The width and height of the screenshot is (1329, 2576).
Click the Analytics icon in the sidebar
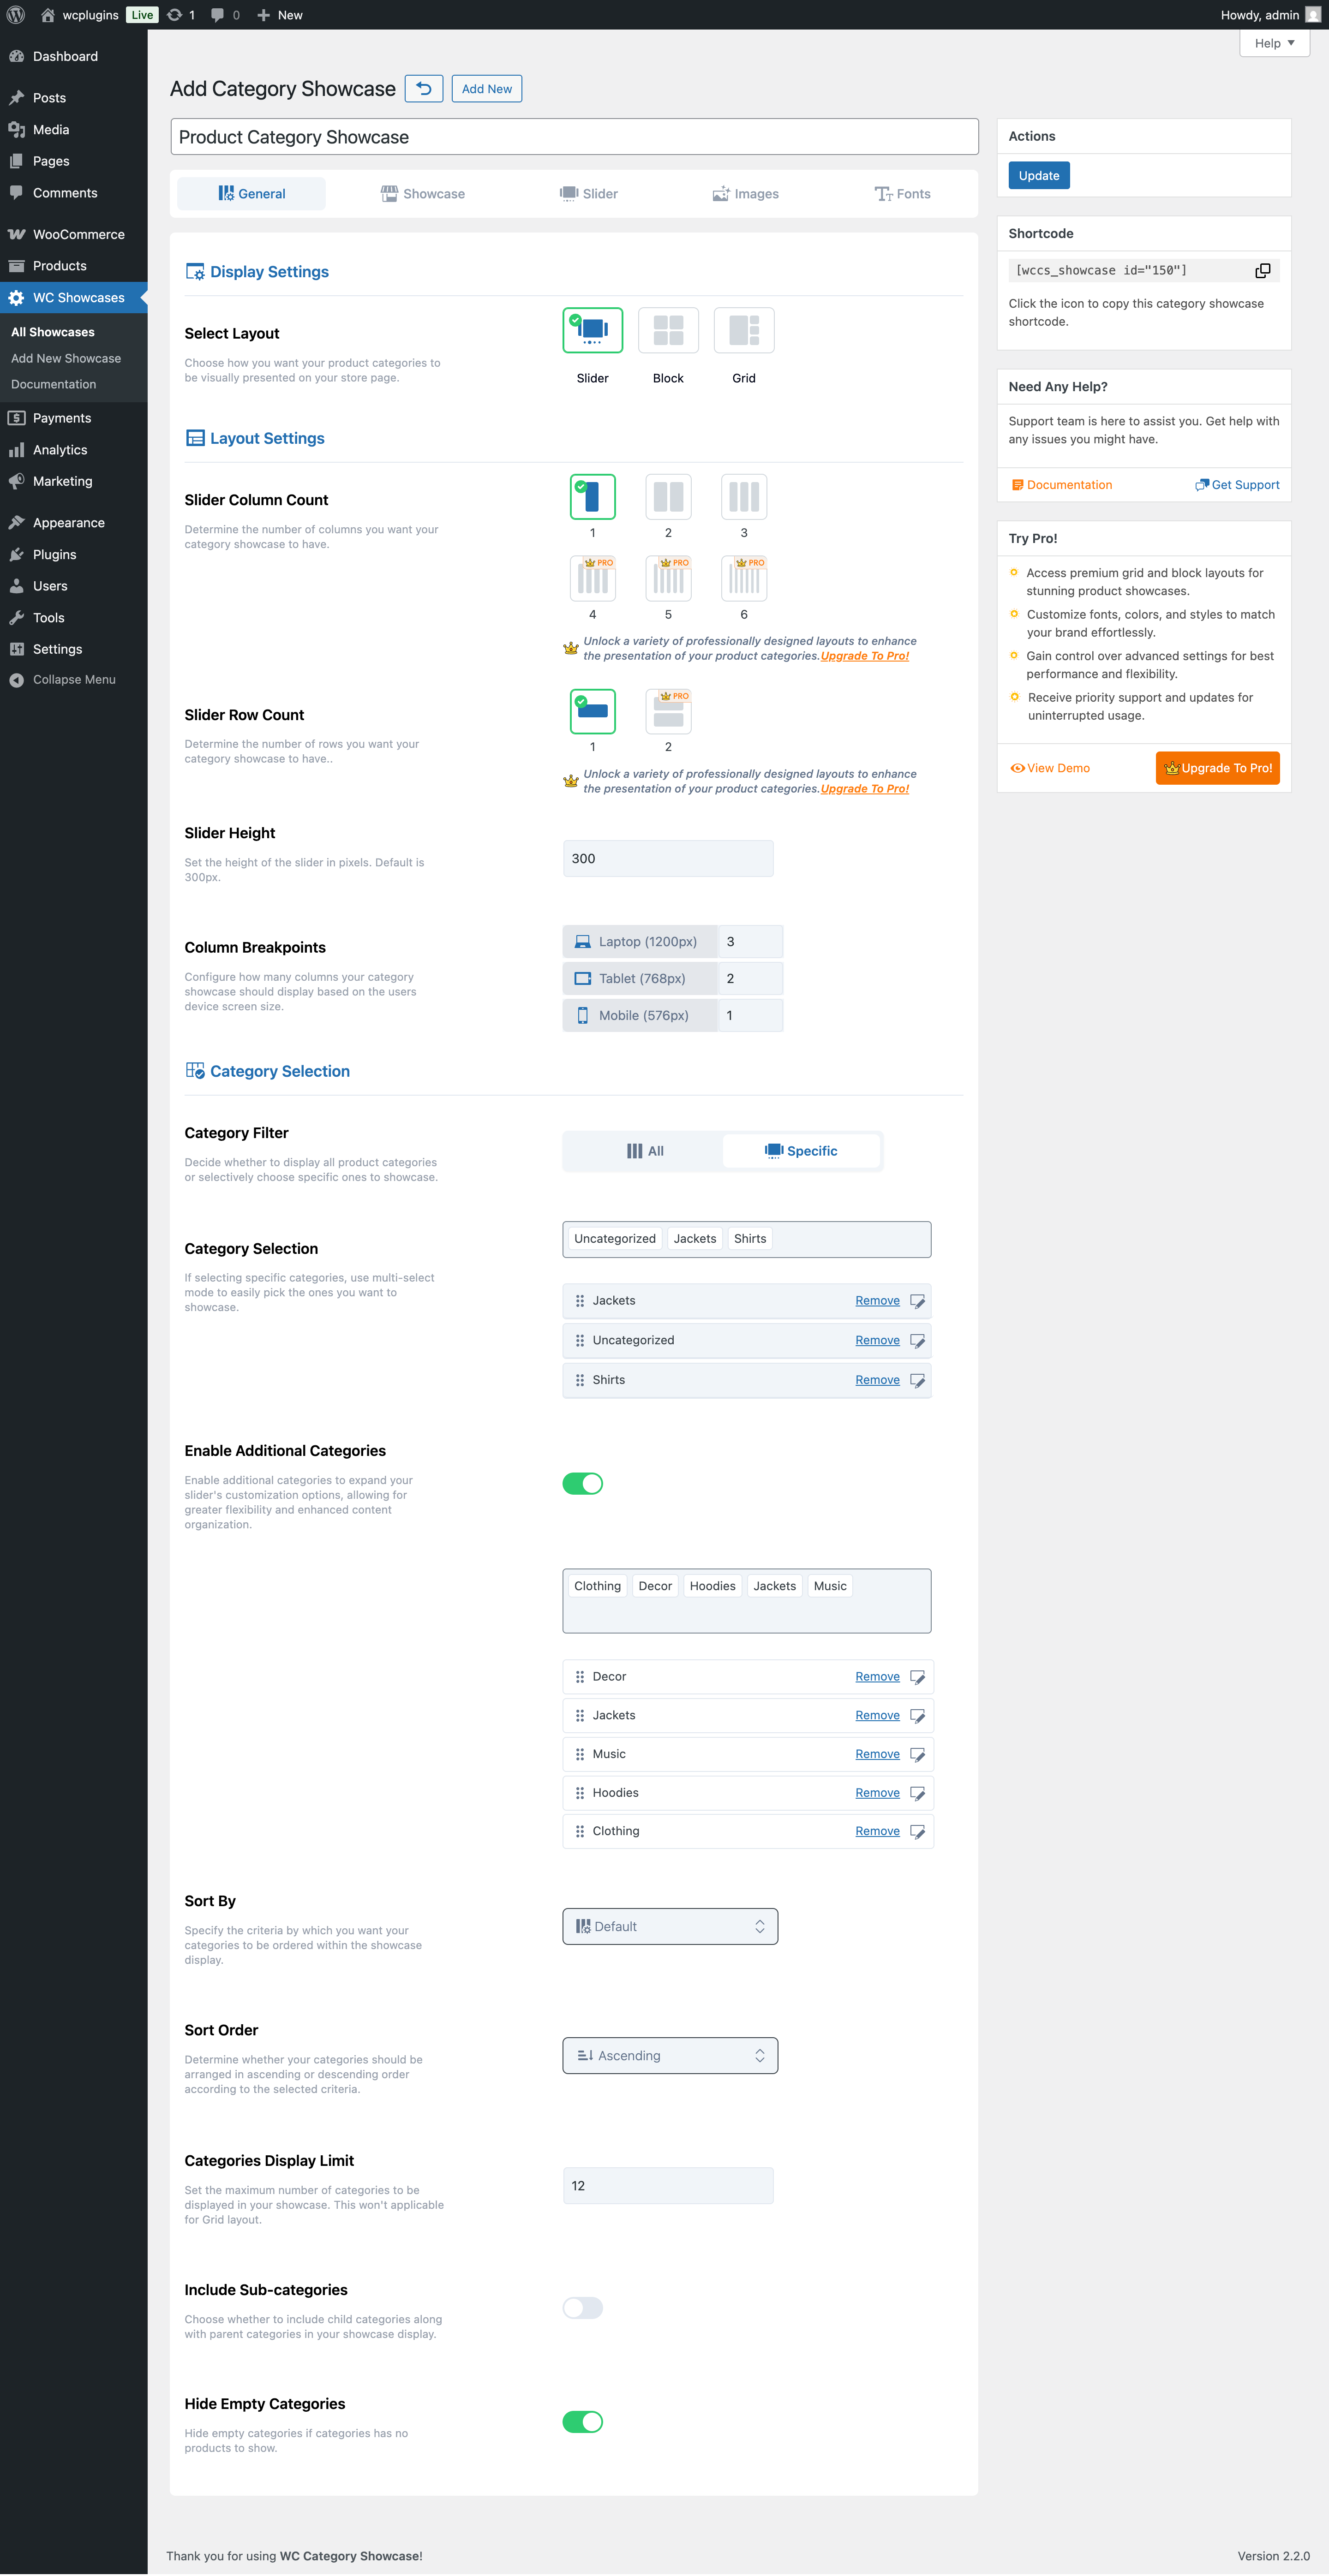pyautogui.click(x=16, y=450)
